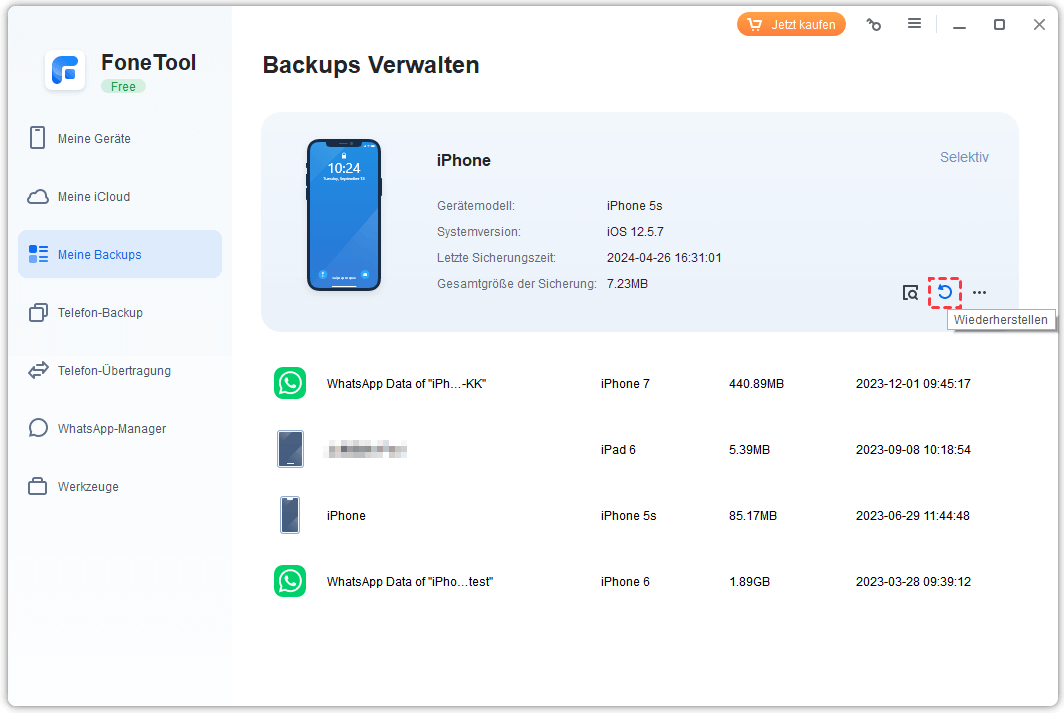Click the browse backup magnifier icon

[910, 293]
